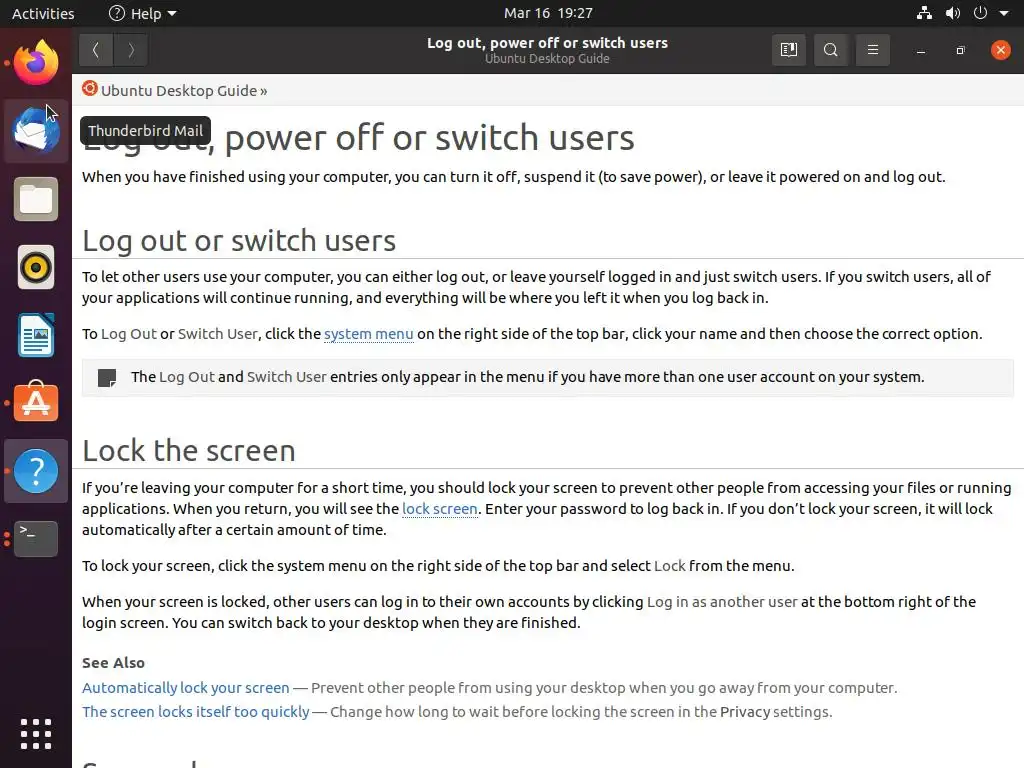Viewport: 1024px width, 768px height.
Task: Click the search magnifier icon
Action: (831, 50)
